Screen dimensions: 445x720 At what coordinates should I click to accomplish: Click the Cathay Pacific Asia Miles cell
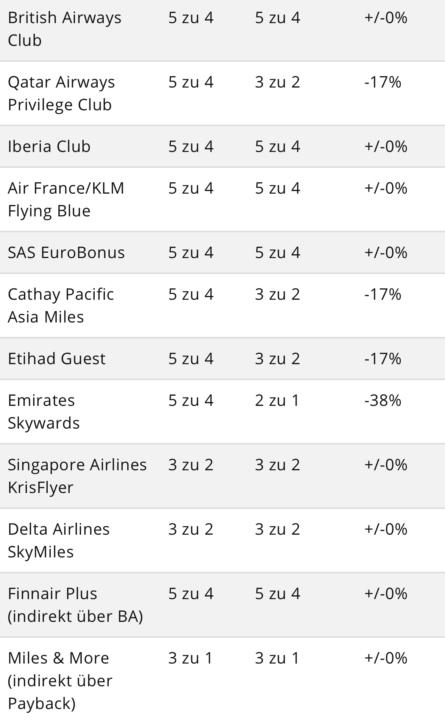(x=61, y=305)
